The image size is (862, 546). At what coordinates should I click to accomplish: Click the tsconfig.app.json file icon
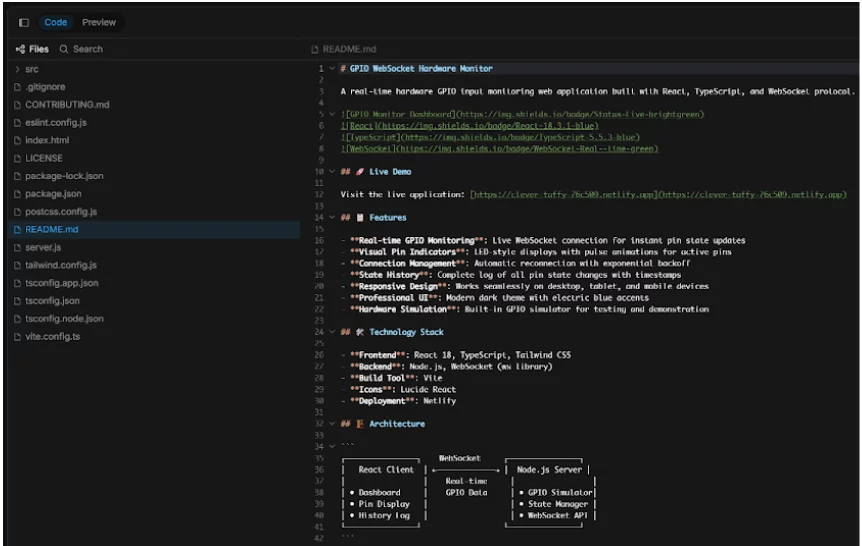coord(17,283)
